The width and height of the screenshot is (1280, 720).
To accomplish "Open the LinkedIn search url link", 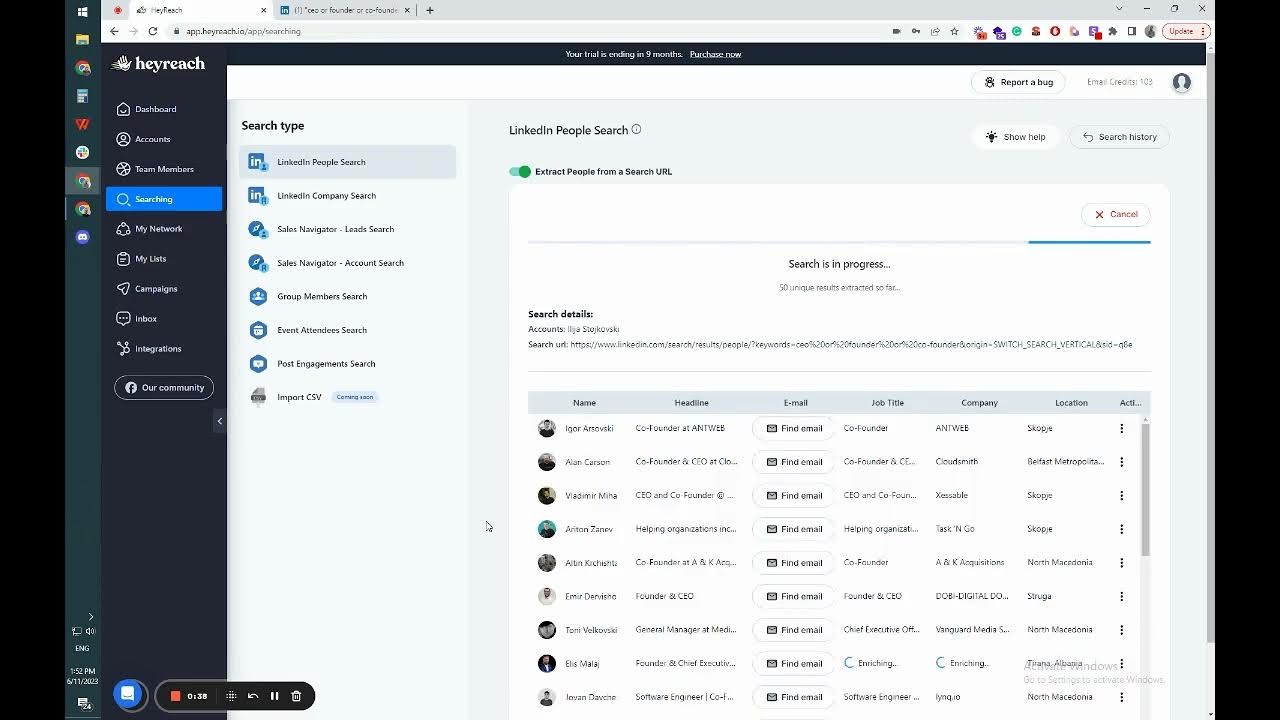I will [x=851, y=345].
